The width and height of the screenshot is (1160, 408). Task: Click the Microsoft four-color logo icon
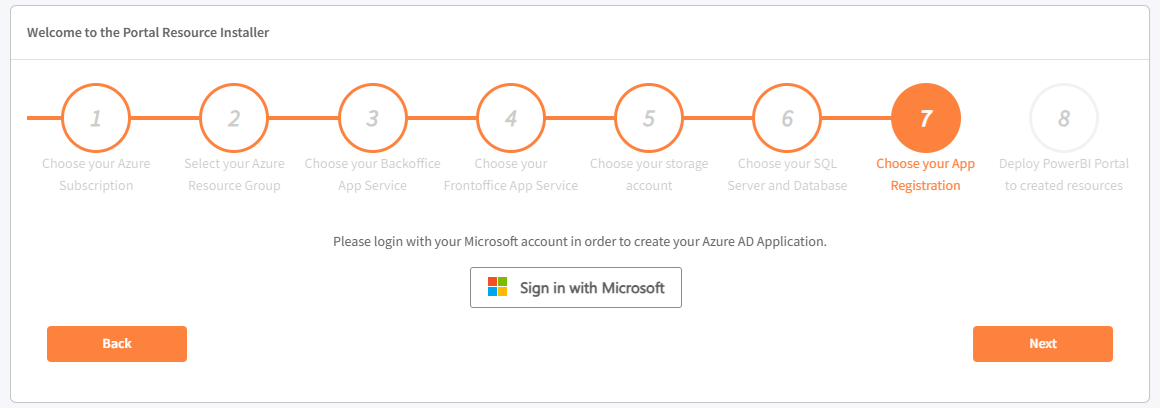point(498,287)
